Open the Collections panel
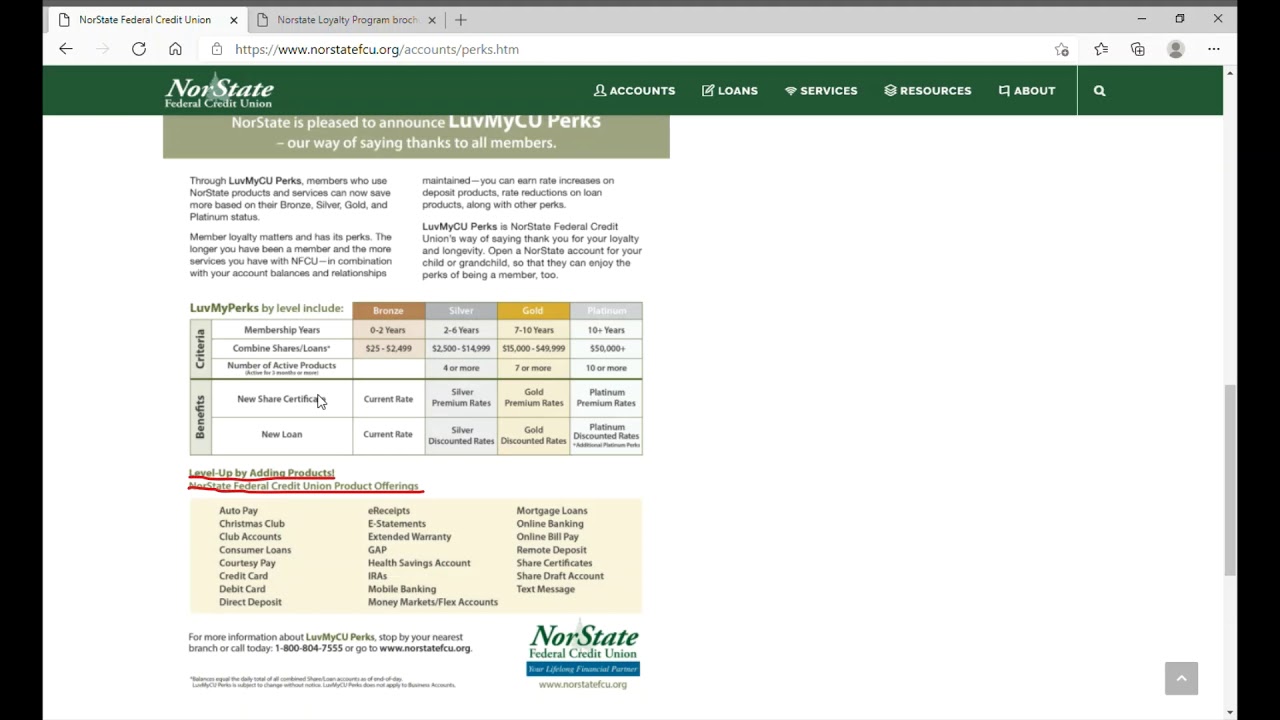1280x720 pixels. [1138, 49]
